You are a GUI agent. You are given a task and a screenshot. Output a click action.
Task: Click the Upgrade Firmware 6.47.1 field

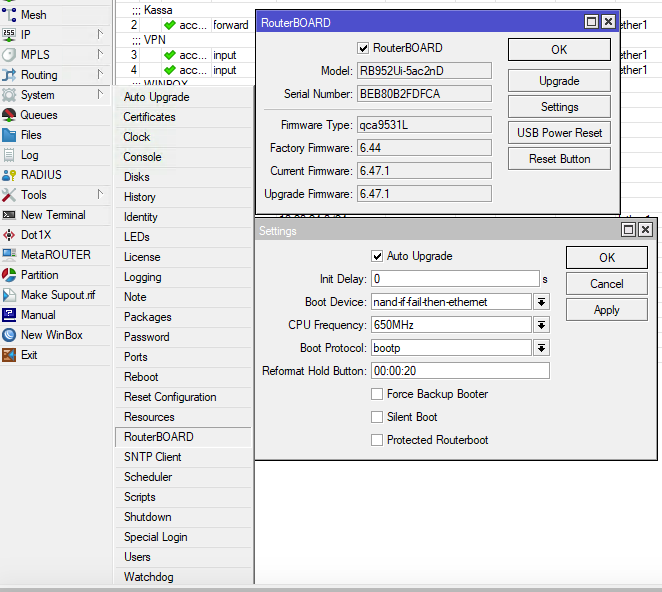point(424,194)
